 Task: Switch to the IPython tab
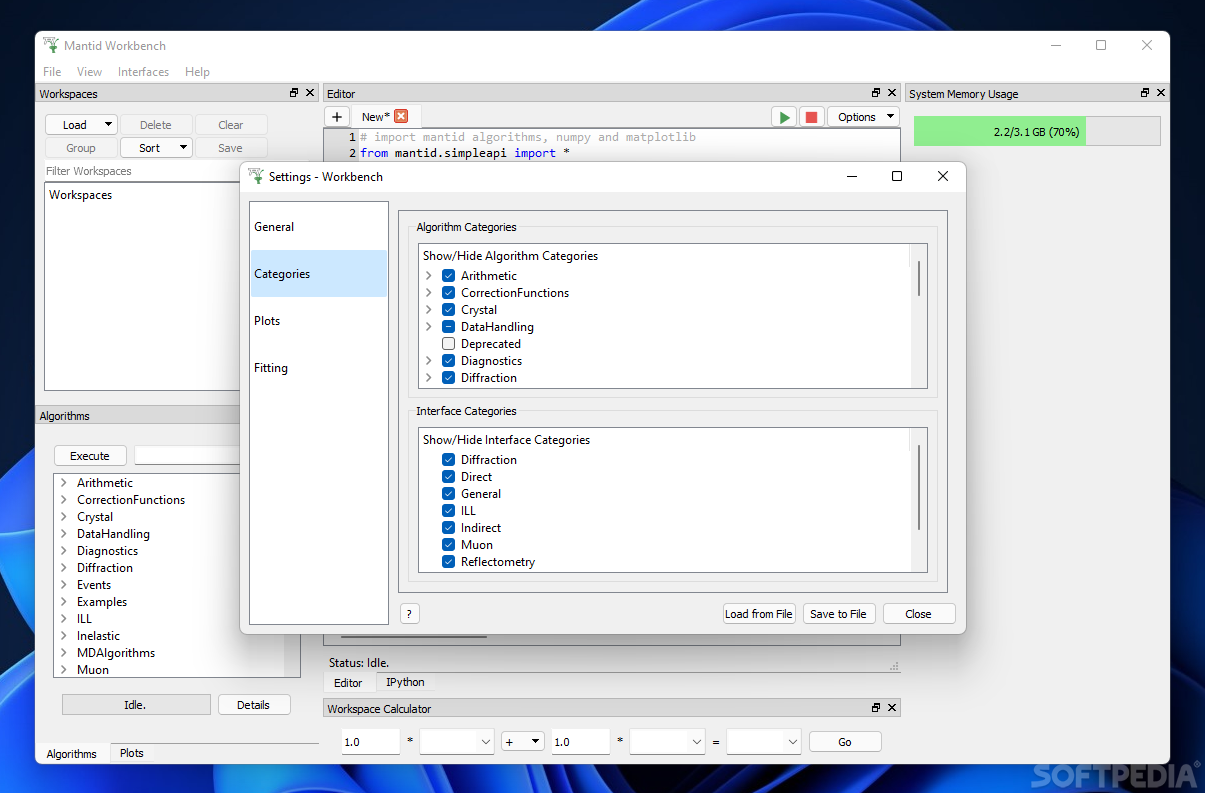tap(405, 682)
